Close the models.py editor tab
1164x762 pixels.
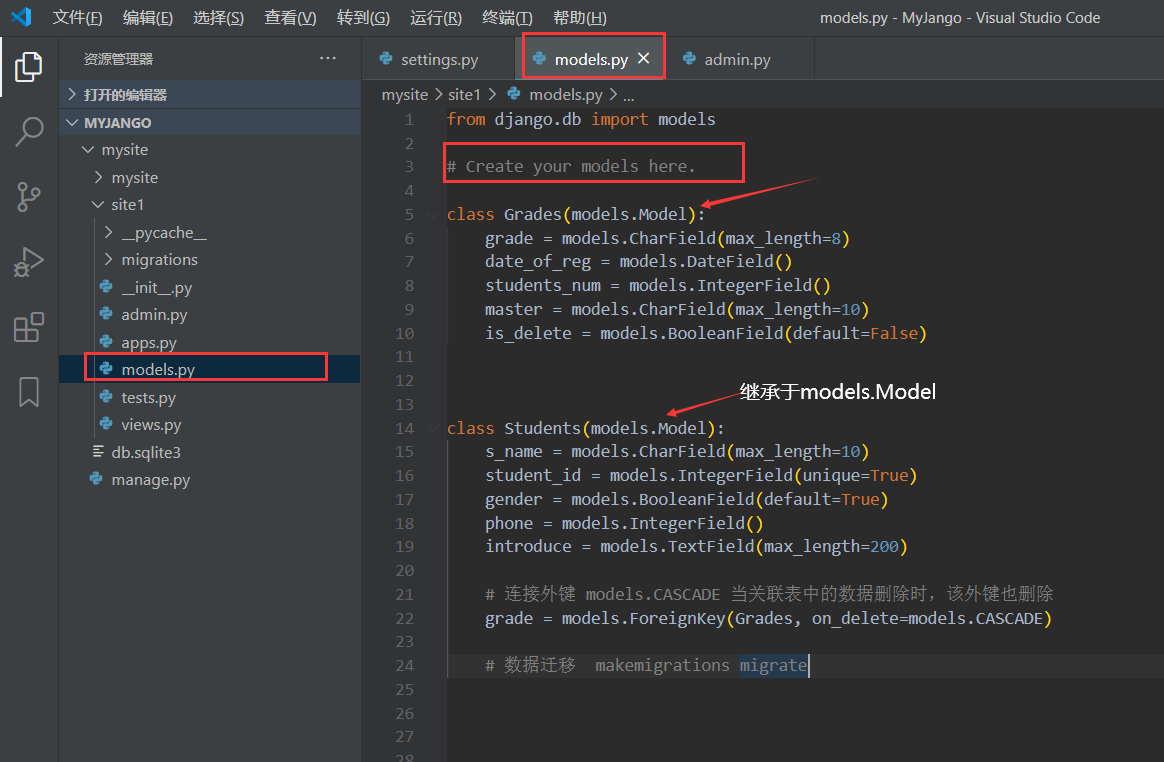(644, 58)
